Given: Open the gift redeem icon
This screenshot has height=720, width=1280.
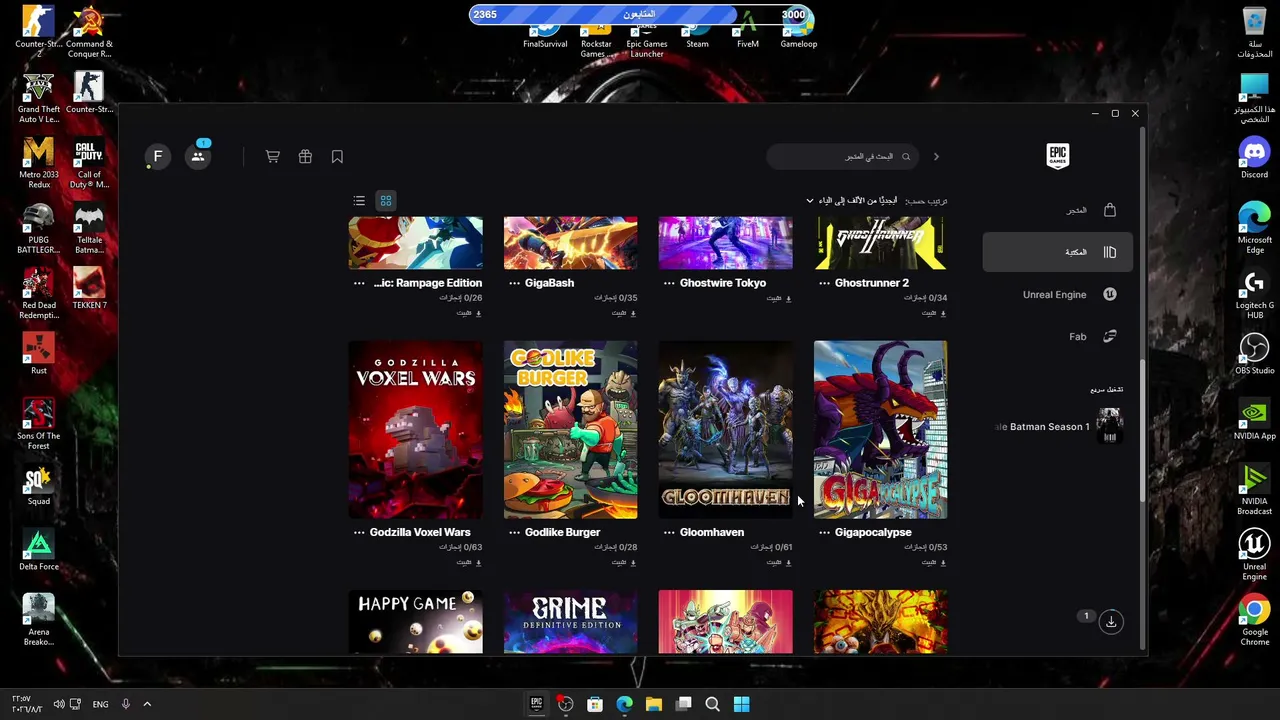Looking at the screenshot, I should click(x=305, y=157).
